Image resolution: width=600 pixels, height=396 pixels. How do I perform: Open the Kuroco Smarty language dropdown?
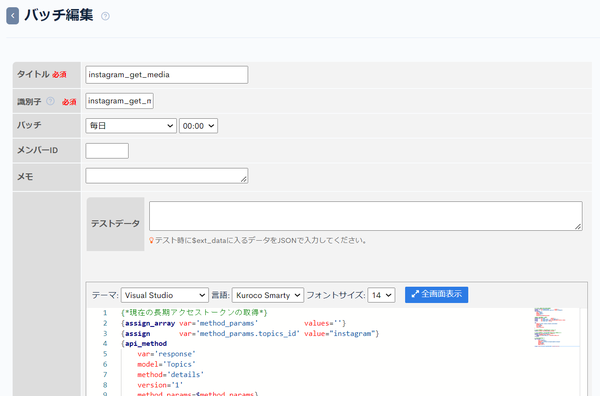tap(268, 295)
